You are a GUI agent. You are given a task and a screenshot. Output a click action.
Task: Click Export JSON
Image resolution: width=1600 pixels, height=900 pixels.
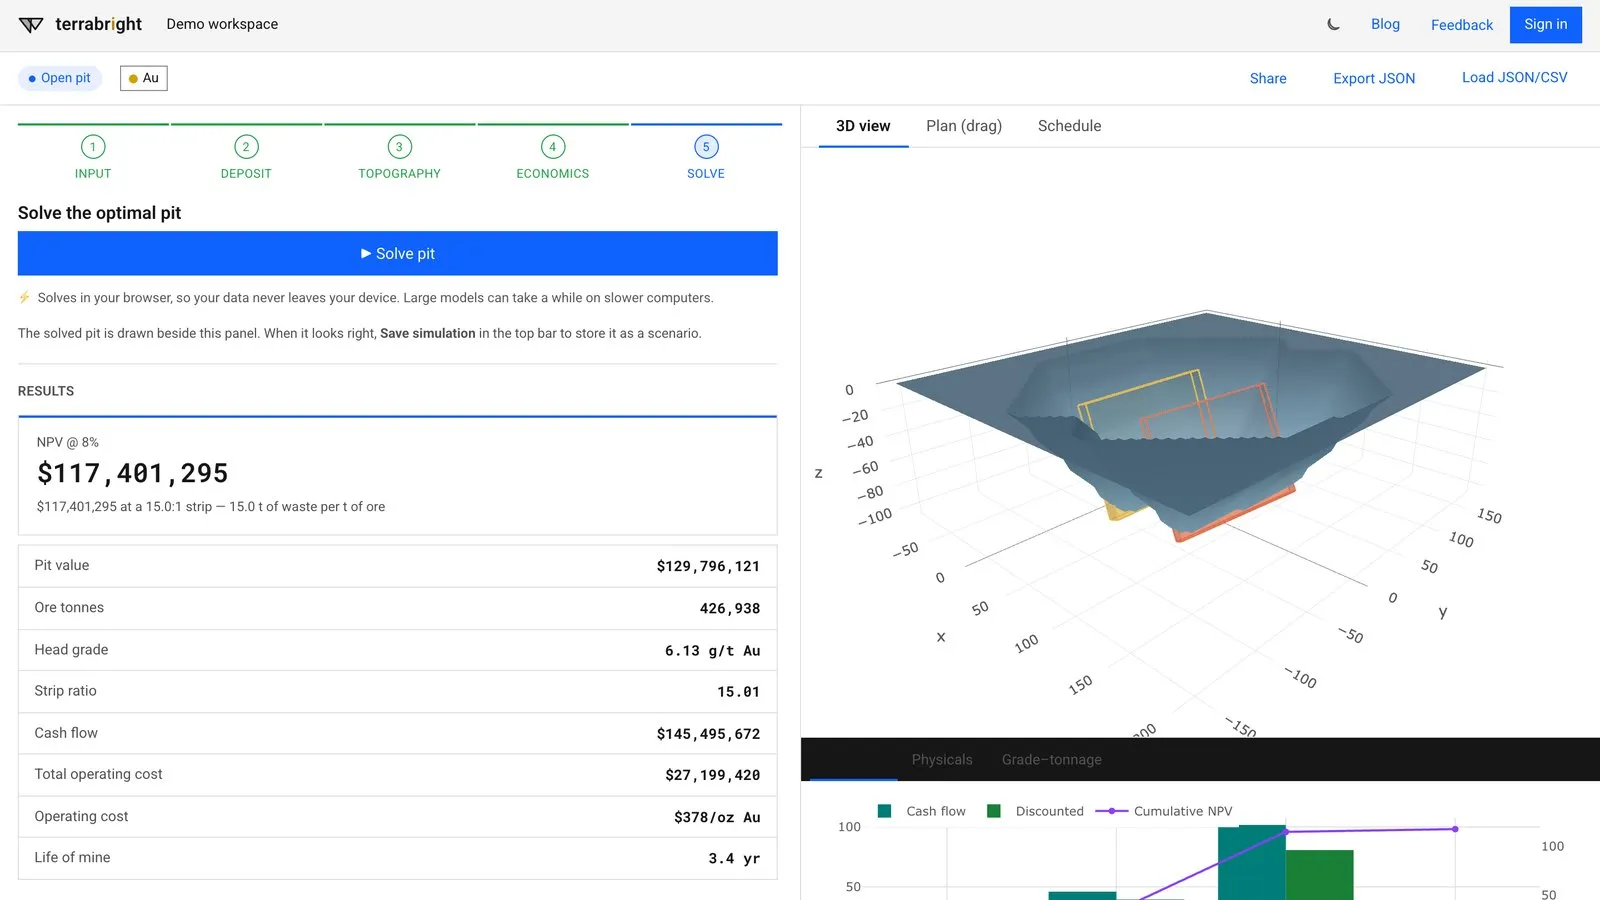(1374, 78)
